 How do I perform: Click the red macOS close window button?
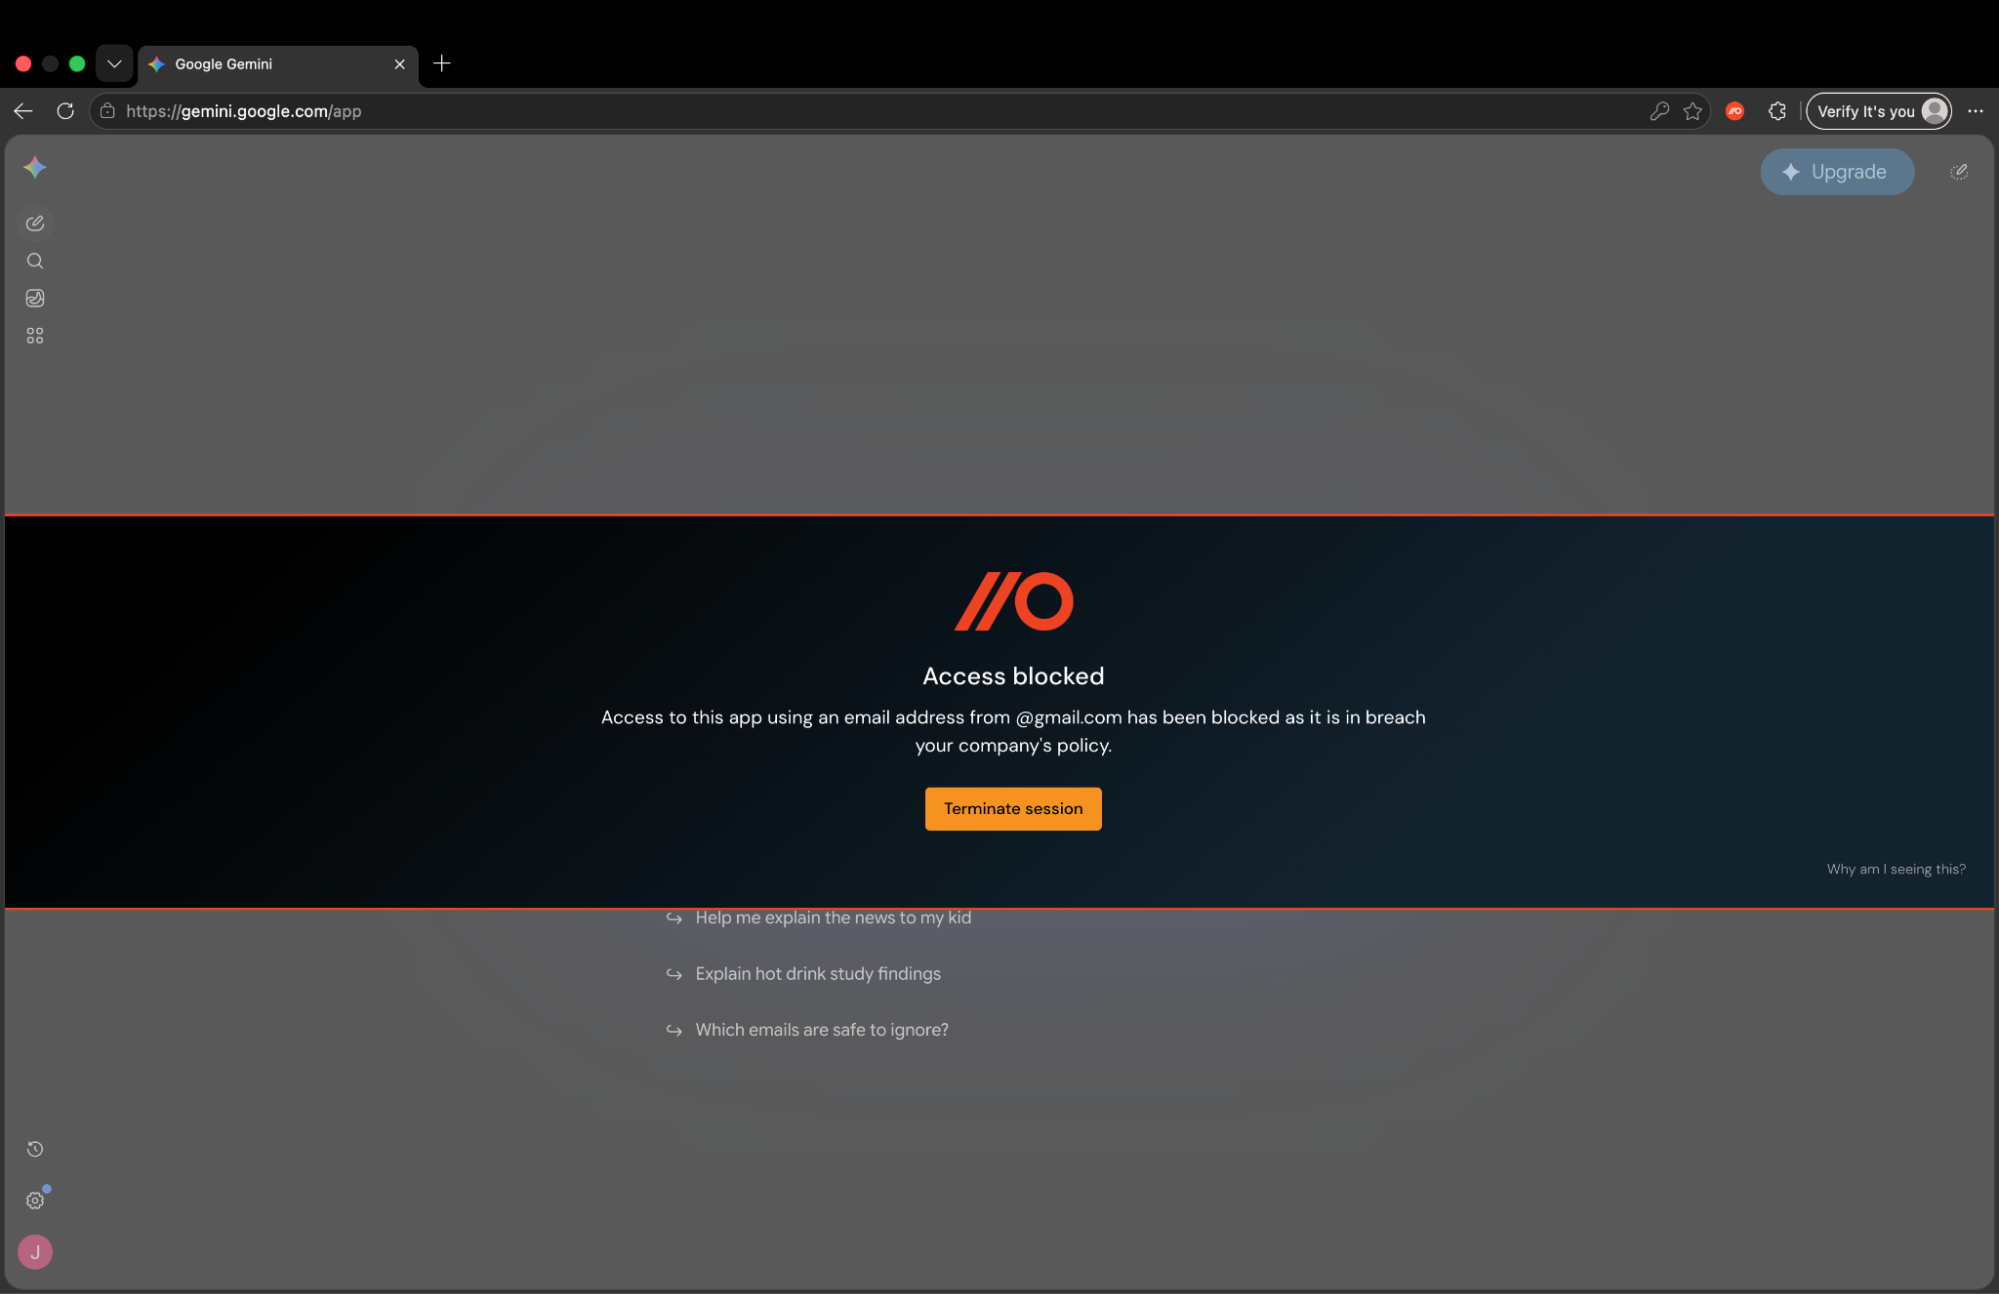pos(23,64)
